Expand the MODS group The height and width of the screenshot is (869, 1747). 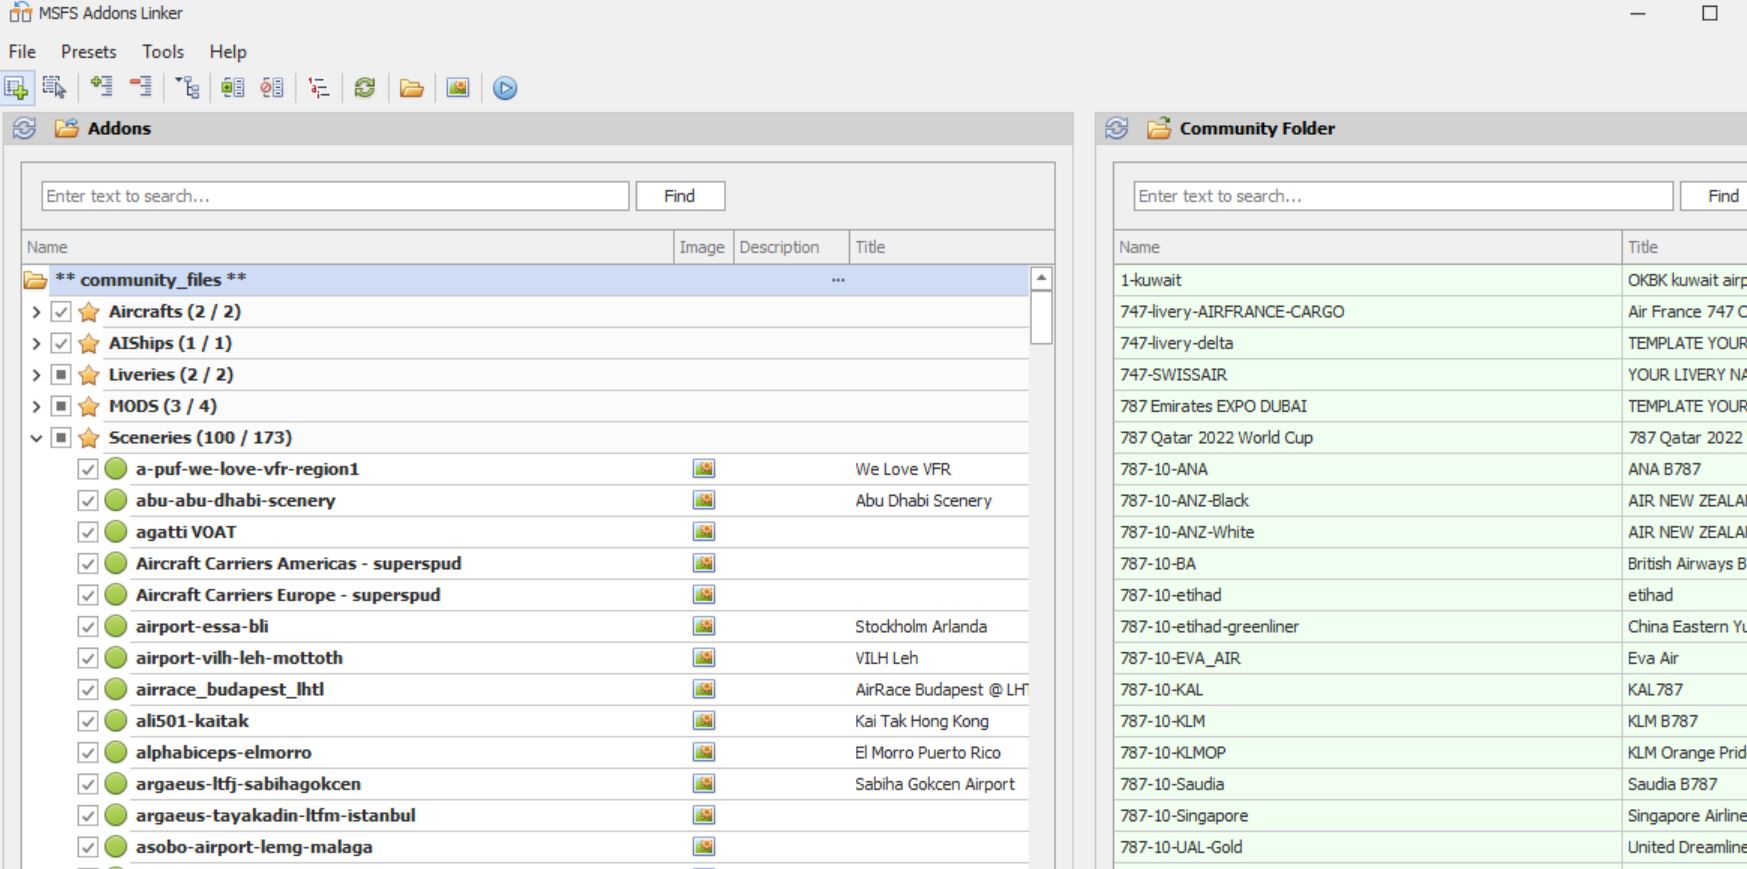coord(36,406)
